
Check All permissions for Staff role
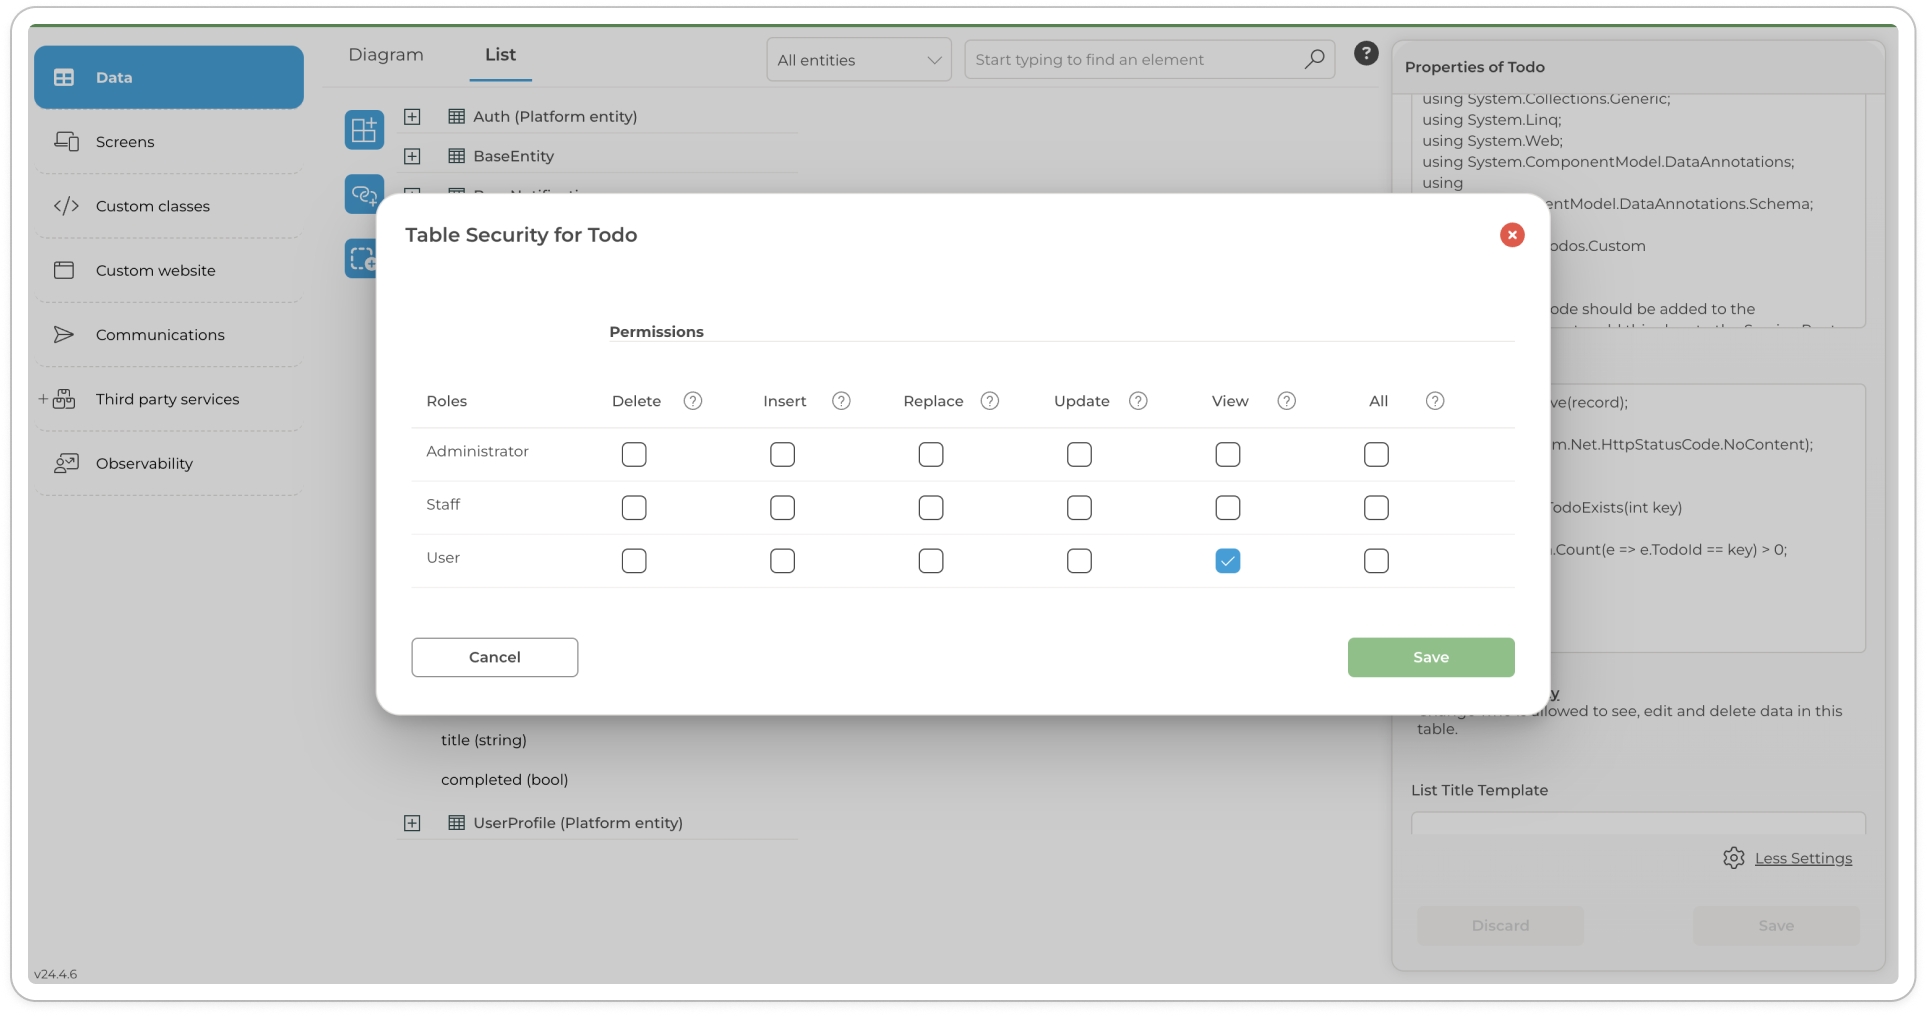coord(1376,508)
